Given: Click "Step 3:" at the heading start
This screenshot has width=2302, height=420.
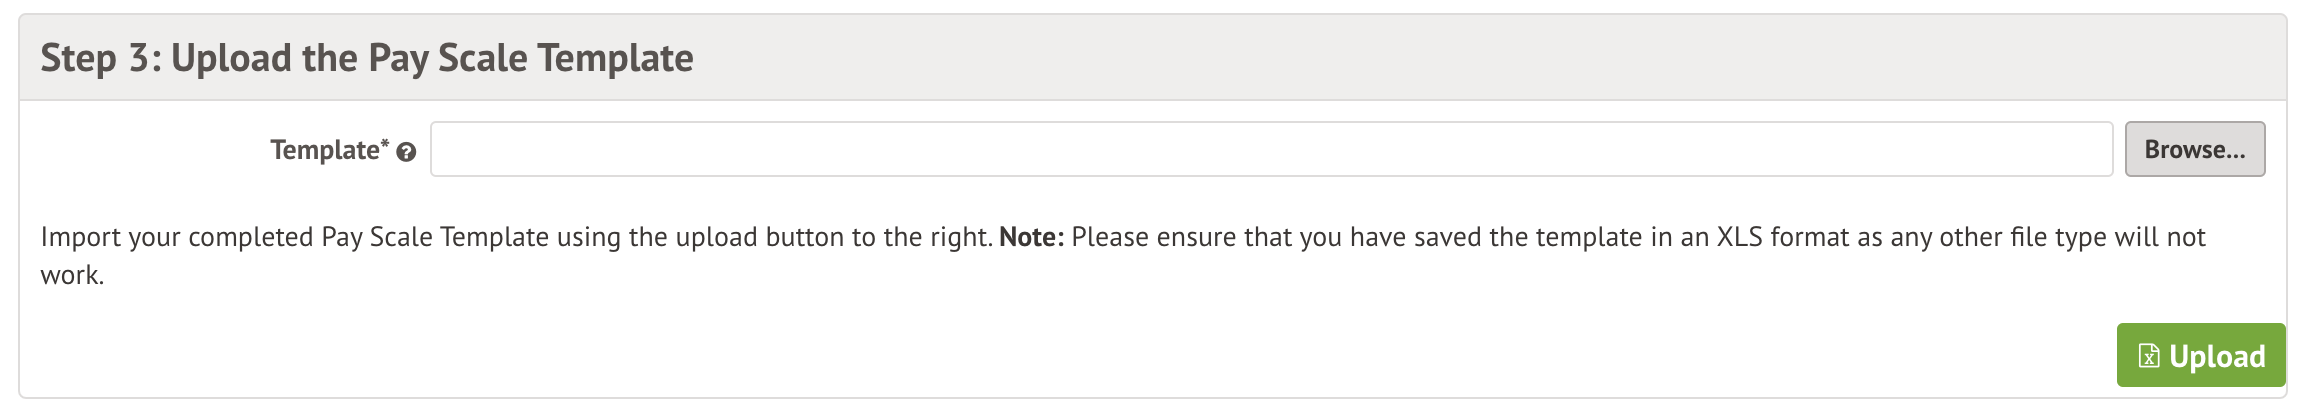Looking at the screenshot, I should pyautogui.click(x=94, y=58).
